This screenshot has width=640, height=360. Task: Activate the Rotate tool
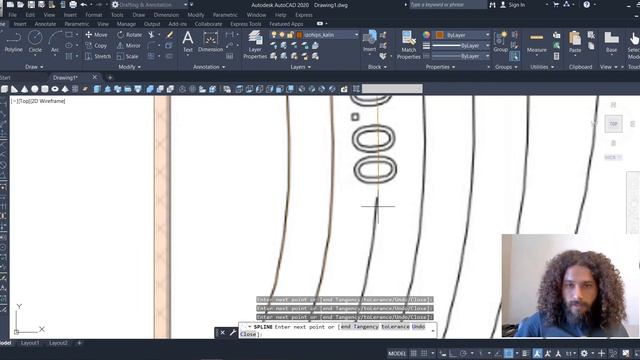130,35
